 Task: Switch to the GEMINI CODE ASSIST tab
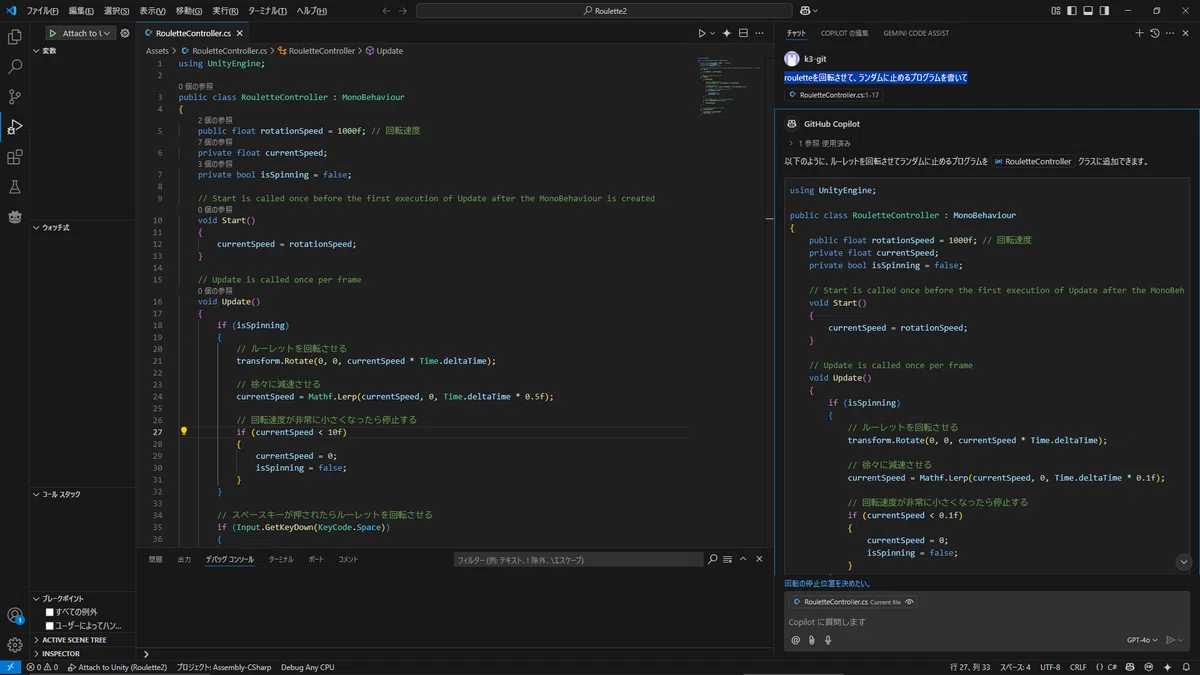click(916, 33)
